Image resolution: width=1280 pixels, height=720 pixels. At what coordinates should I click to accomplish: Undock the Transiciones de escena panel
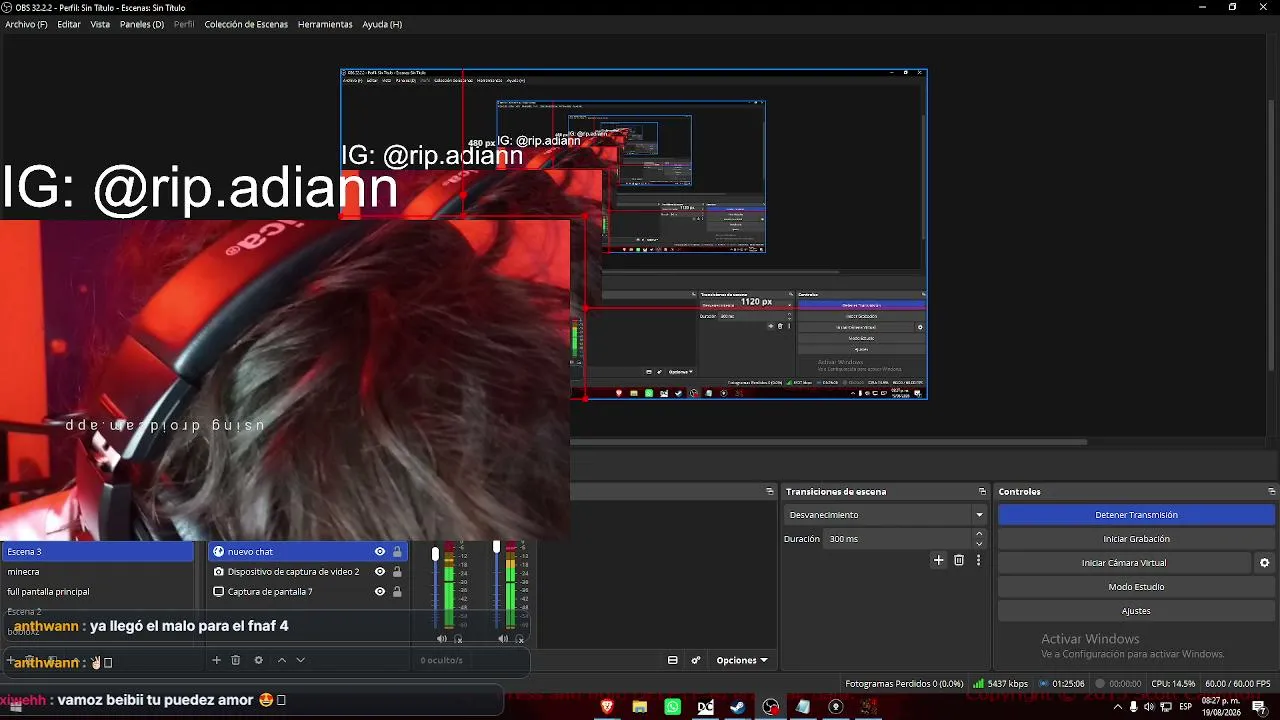[x=982, y=492]
